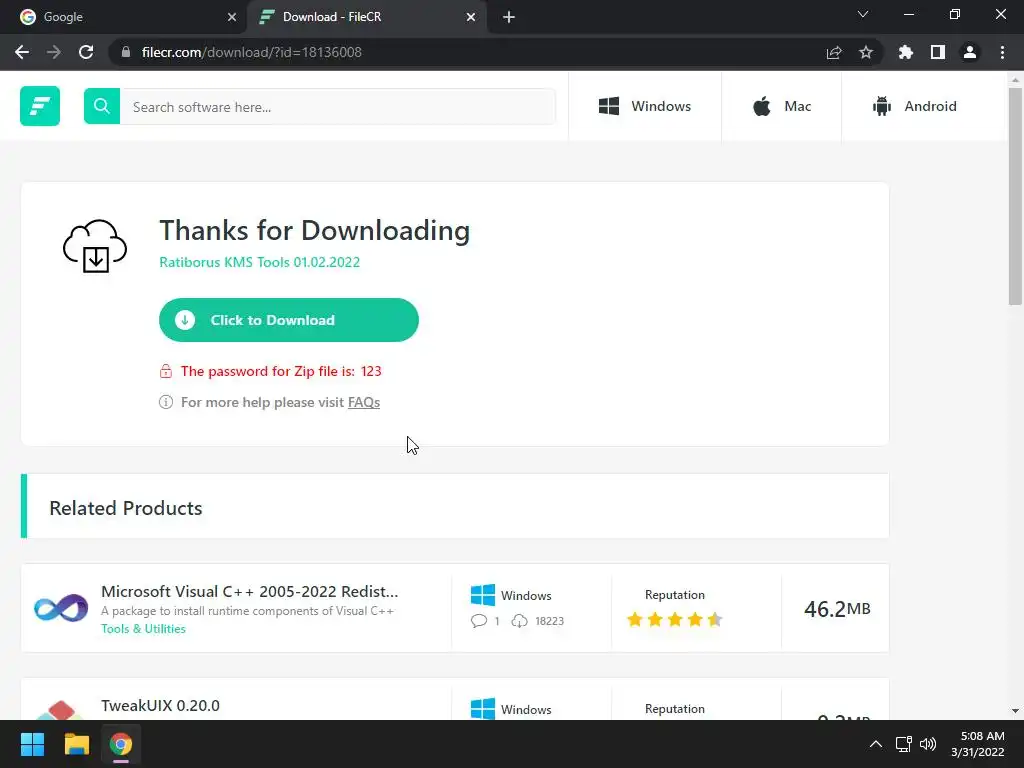Click the Windows logo in TweakUIX row

coord(483,709)
